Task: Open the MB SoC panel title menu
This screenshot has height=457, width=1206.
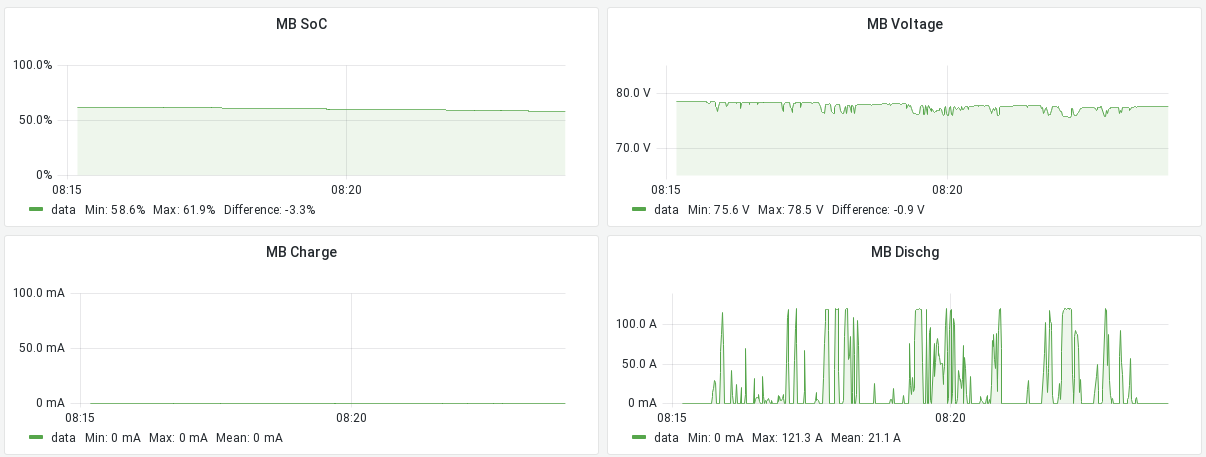Action: click(x=301, y=24)
